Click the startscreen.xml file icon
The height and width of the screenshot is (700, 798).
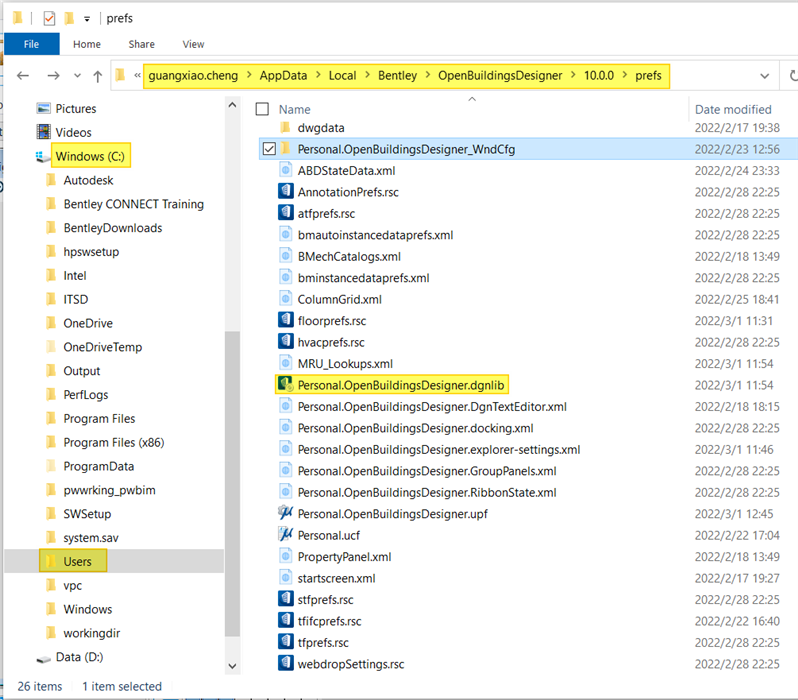coord(286,577)
